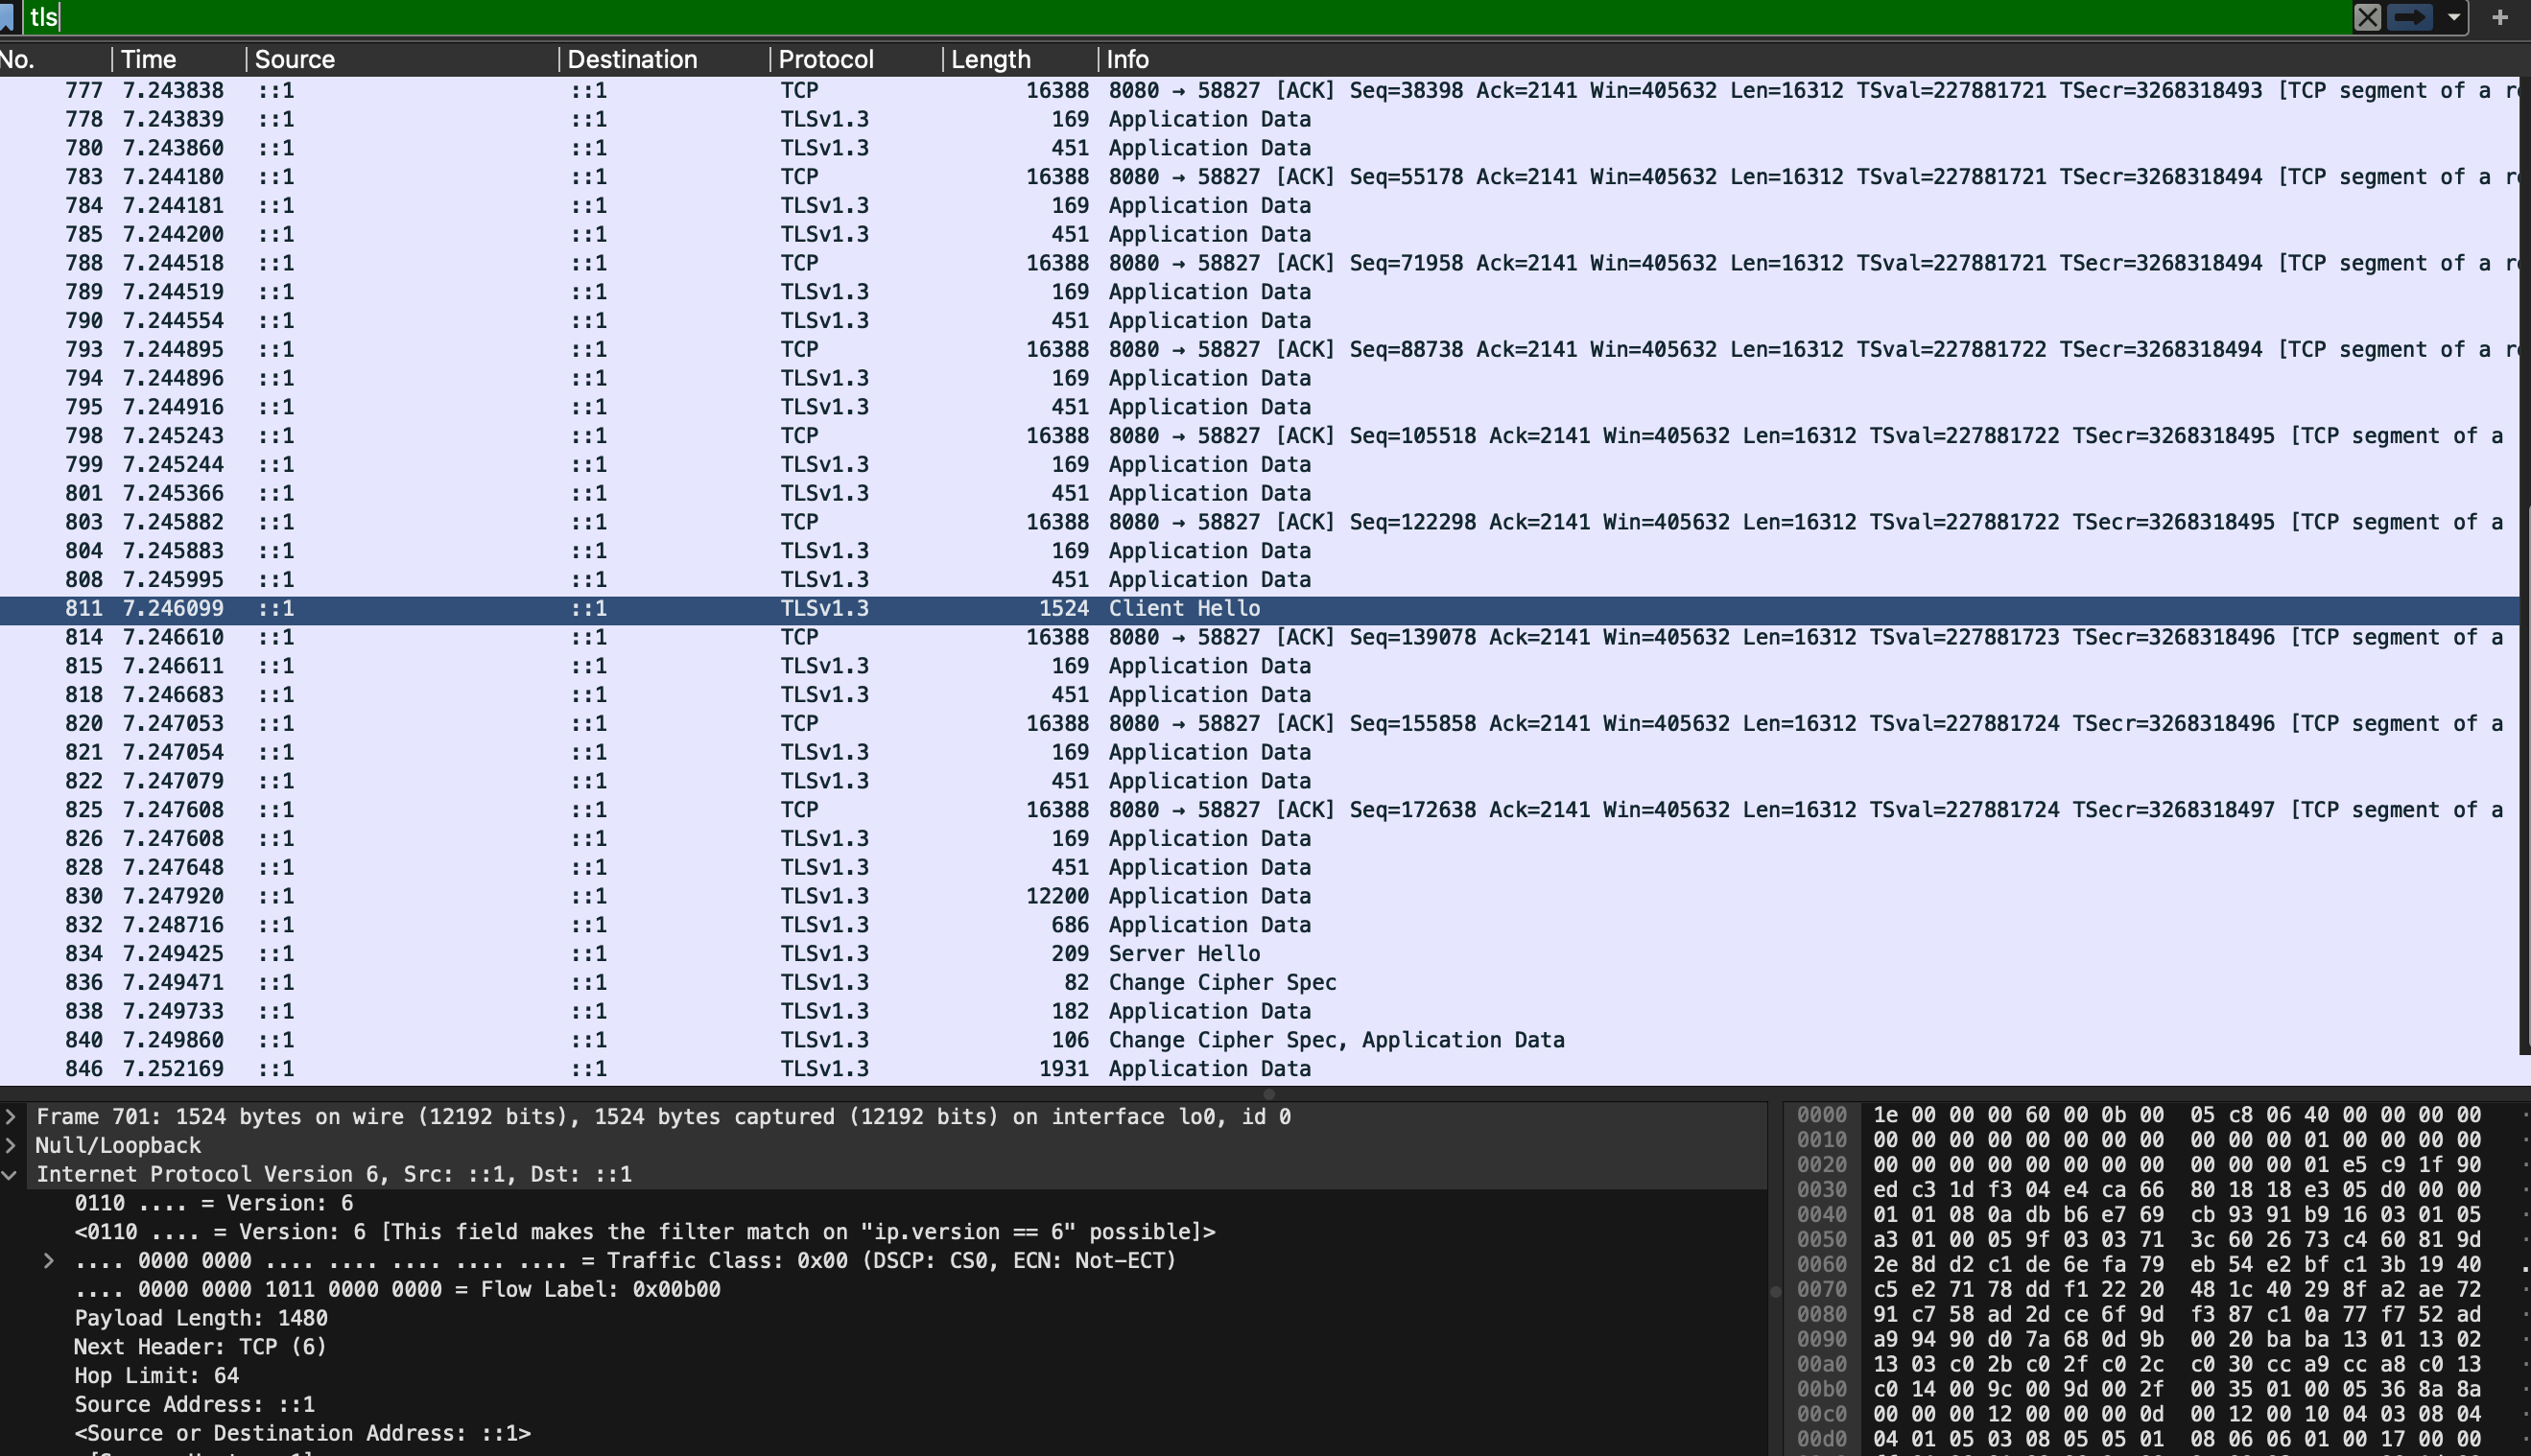Select packet 777 TCP segment row
This screenshot has height=1456, width=2531.
(1260, 90)
